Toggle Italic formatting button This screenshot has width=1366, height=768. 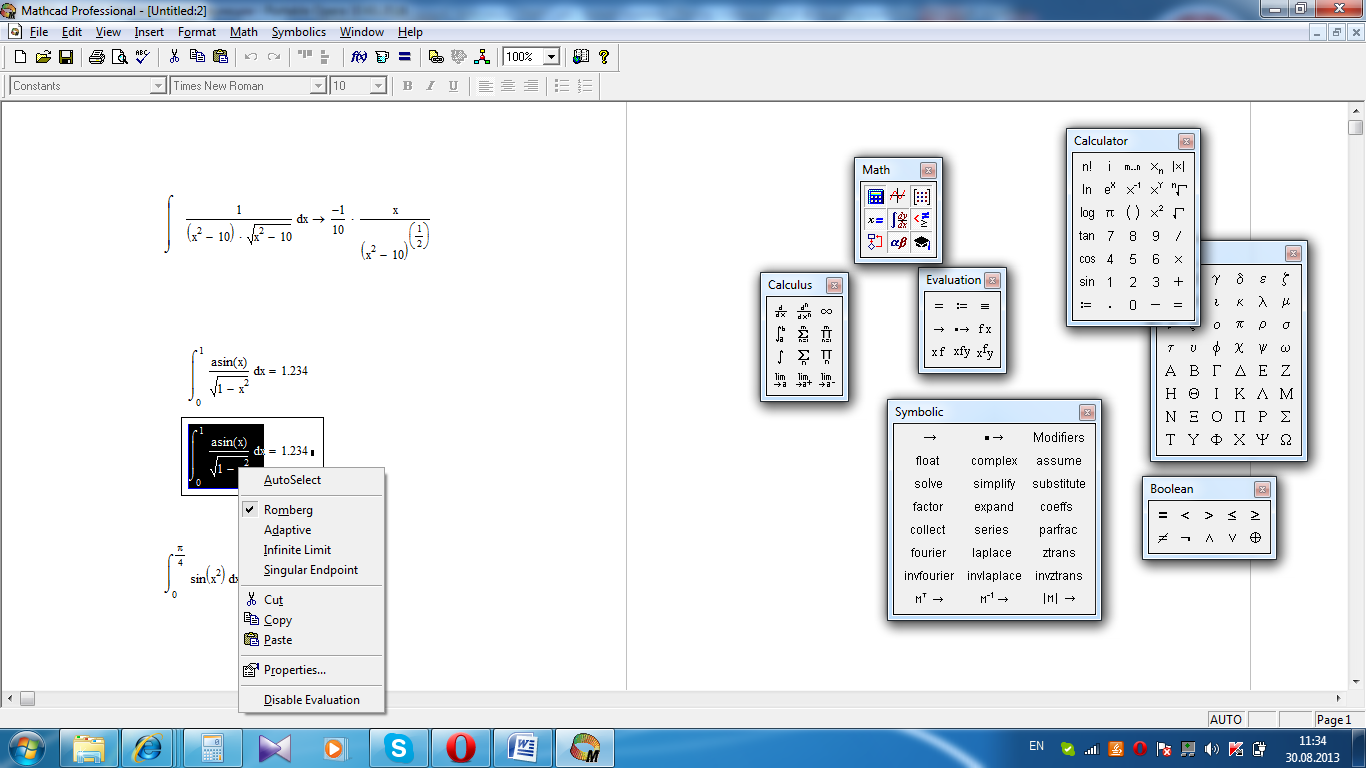click(430, 86)
